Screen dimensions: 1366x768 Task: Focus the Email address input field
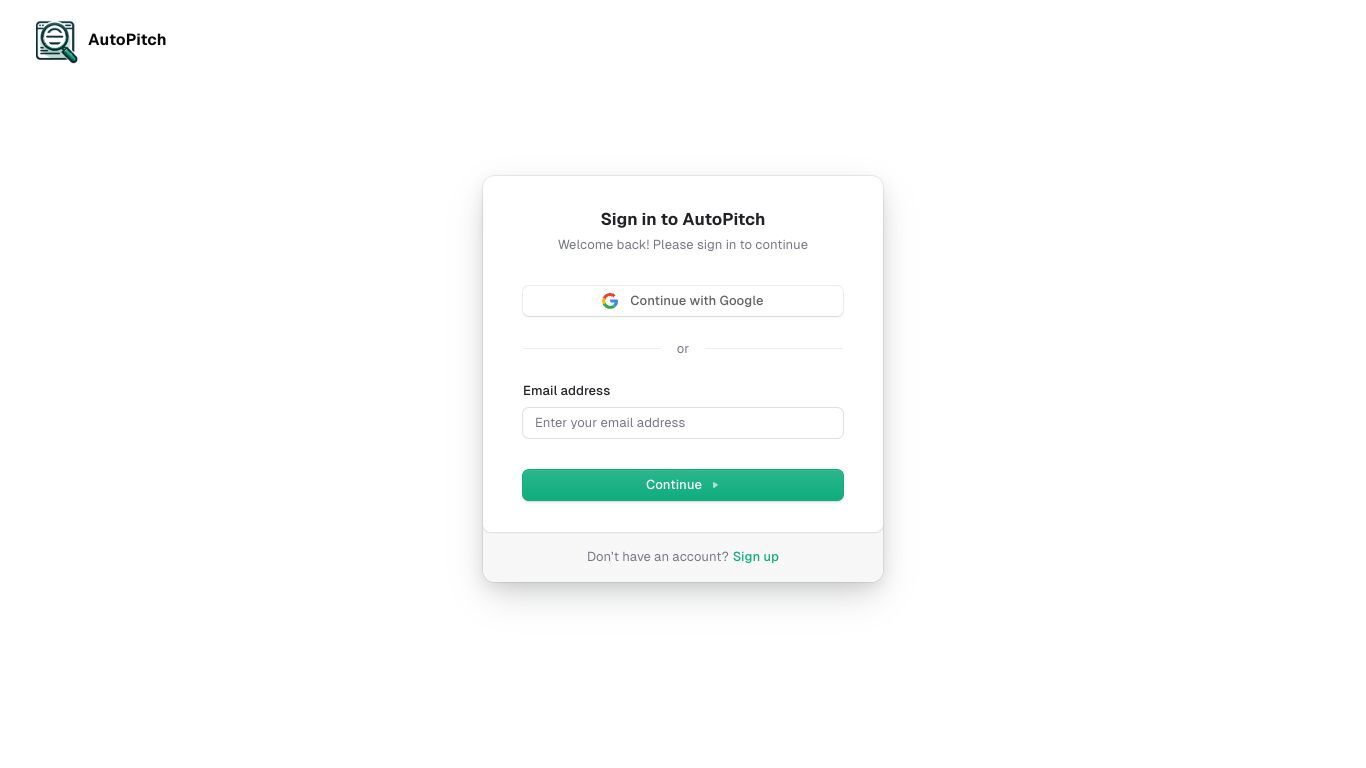[683, 423]
